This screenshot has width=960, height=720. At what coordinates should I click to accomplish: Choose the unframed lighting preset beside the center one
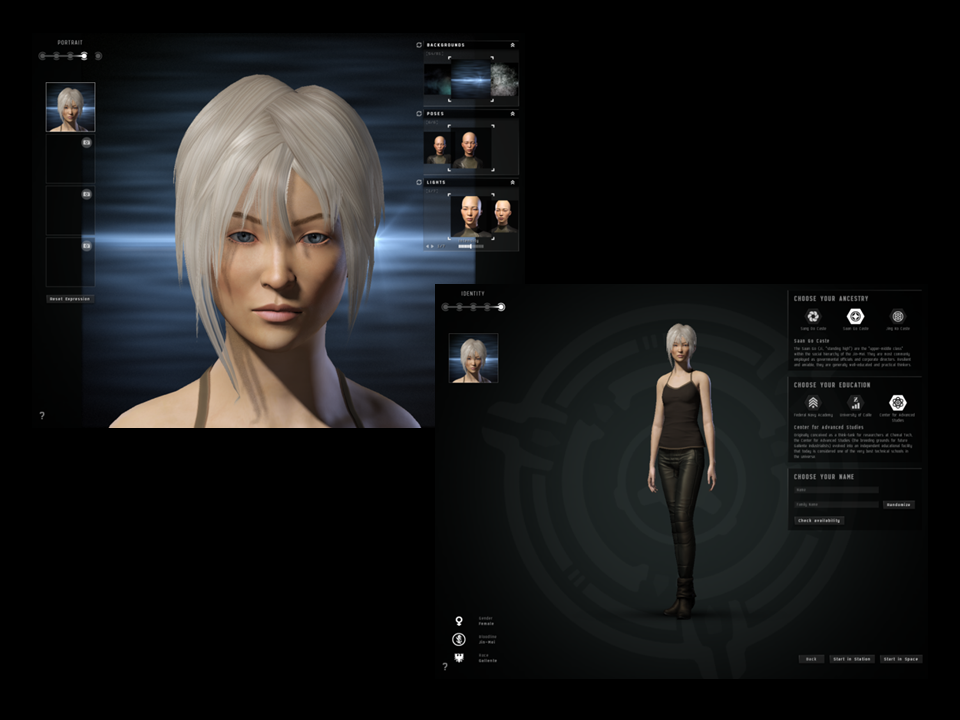point(504,216)
